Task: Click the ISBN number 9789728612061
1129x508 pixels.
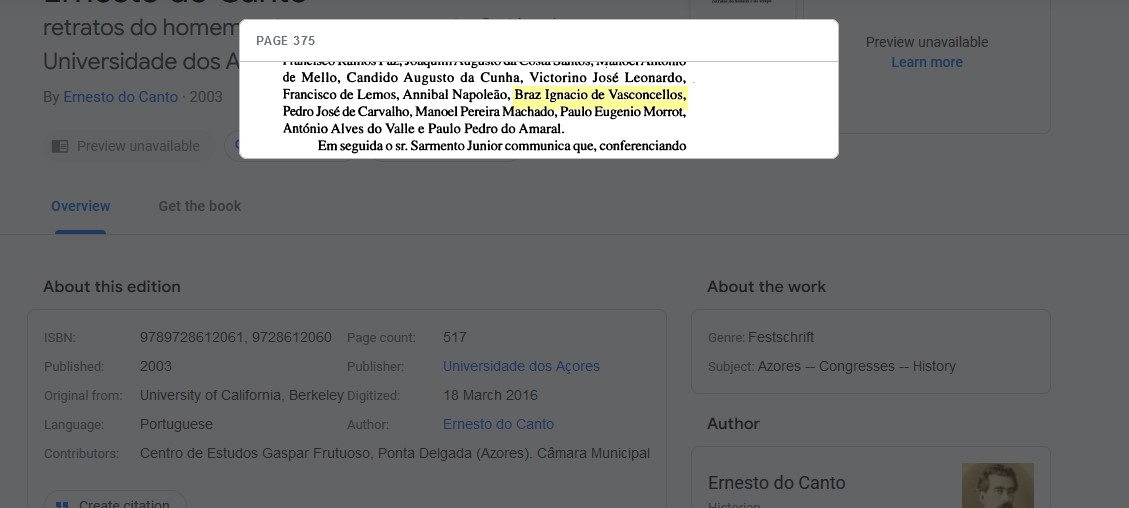Action: click(x=190, y=337)
